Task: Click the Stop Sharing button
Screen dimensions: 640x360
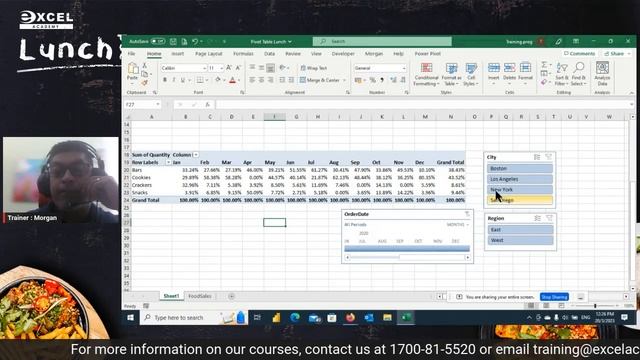Action: [554, 297]
